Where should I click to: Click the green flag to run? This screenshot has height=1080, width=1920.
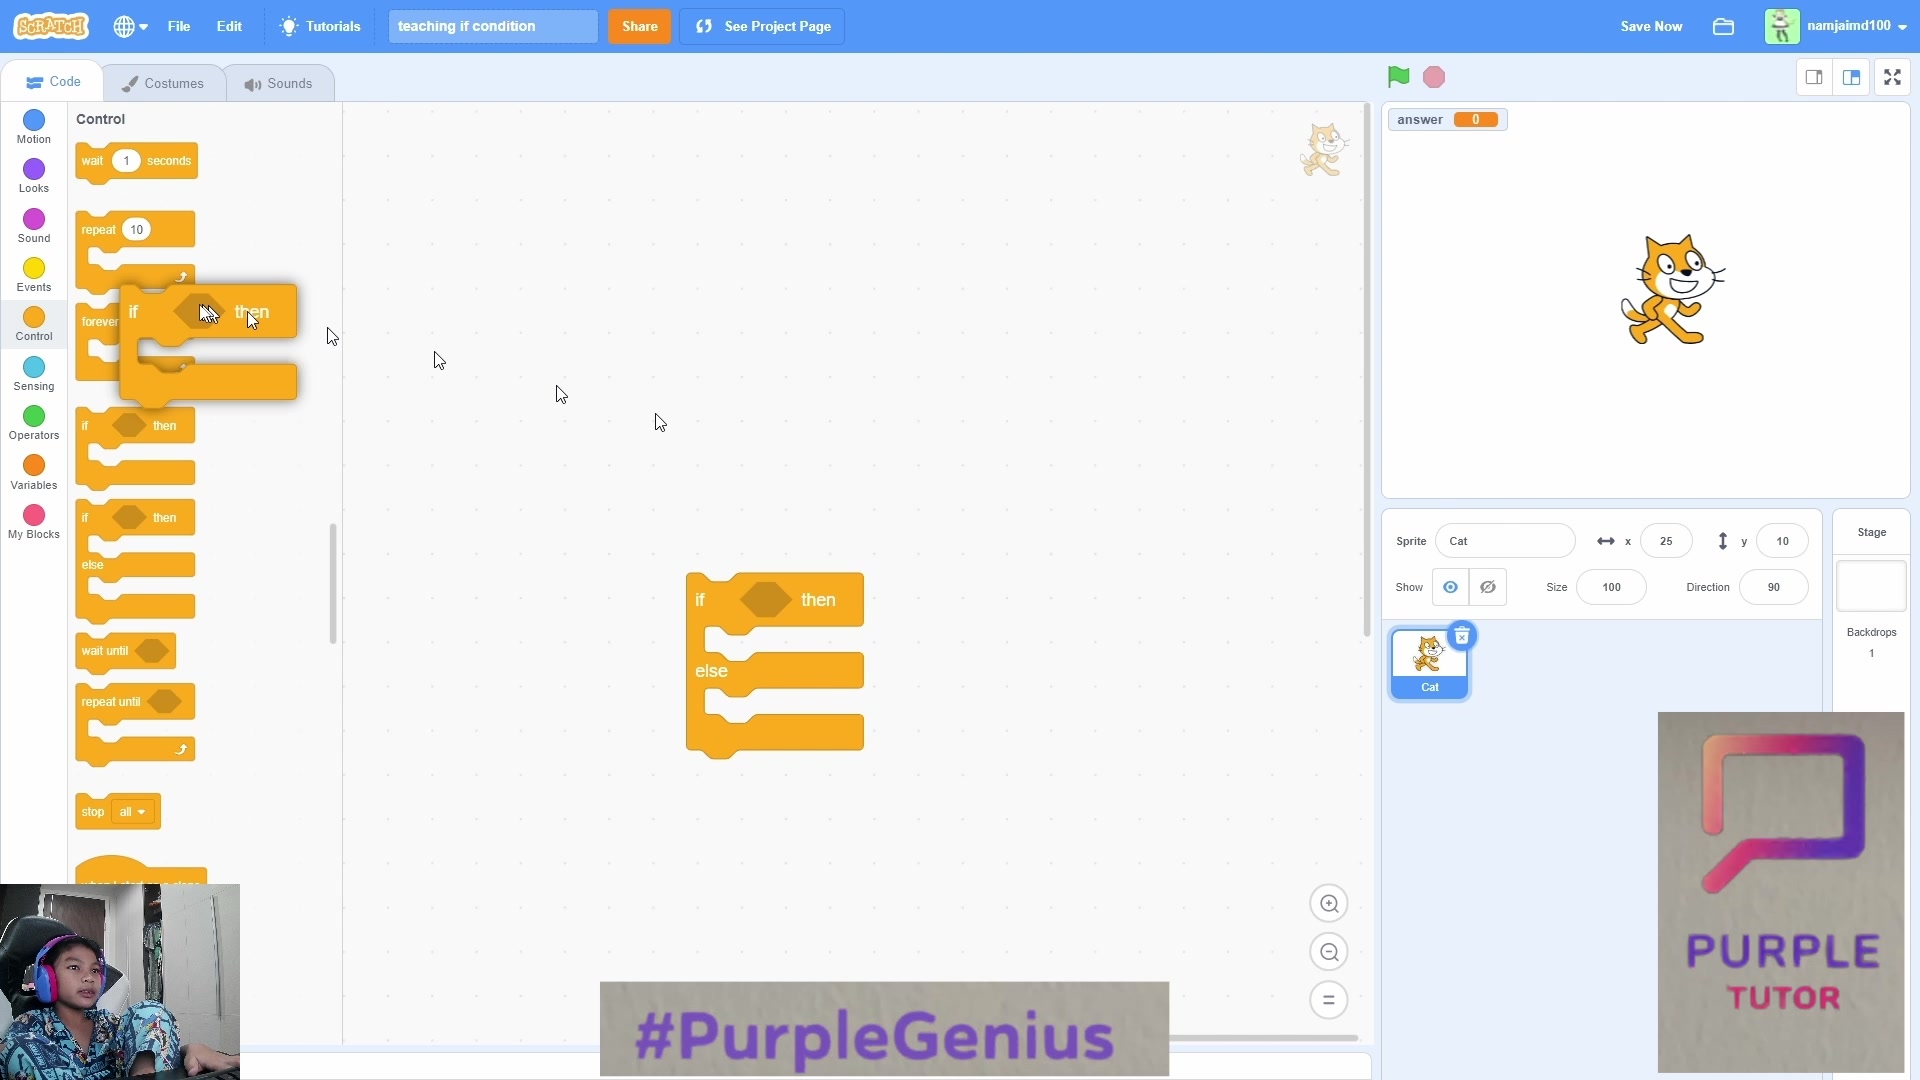pyautogui.click(x=1398, y=77)
